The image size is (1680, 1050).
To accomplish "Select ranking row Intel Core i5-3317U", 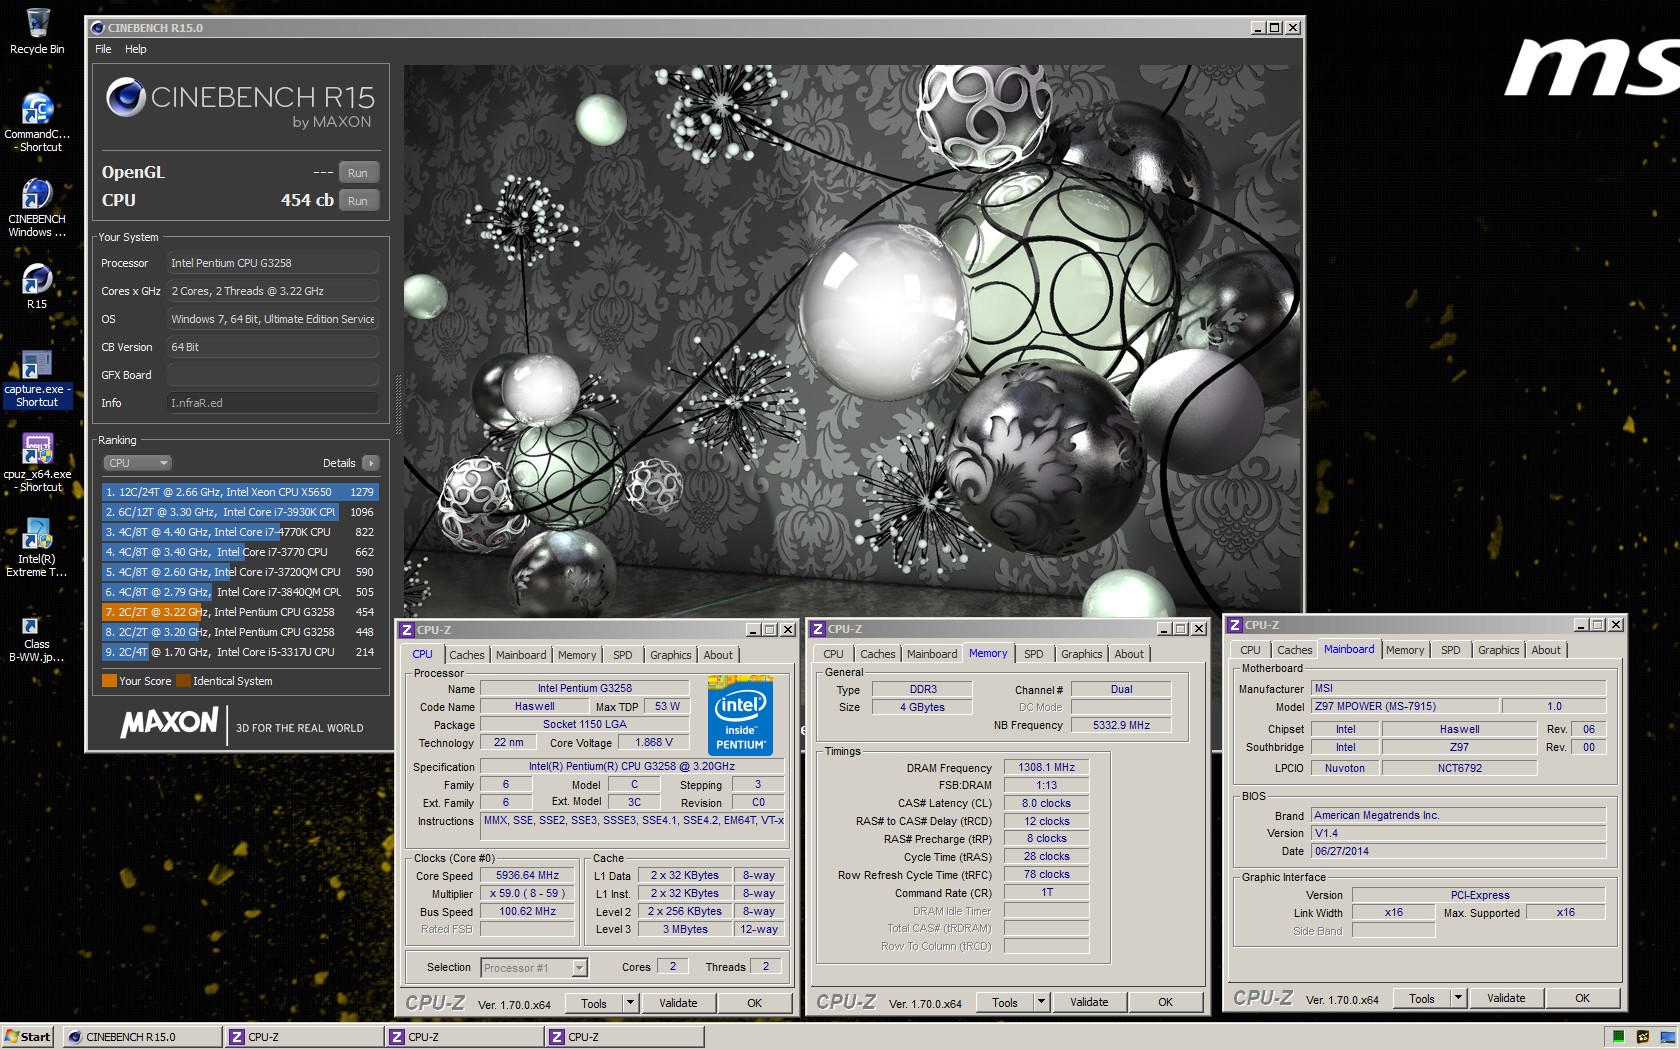I will (240, 652).
